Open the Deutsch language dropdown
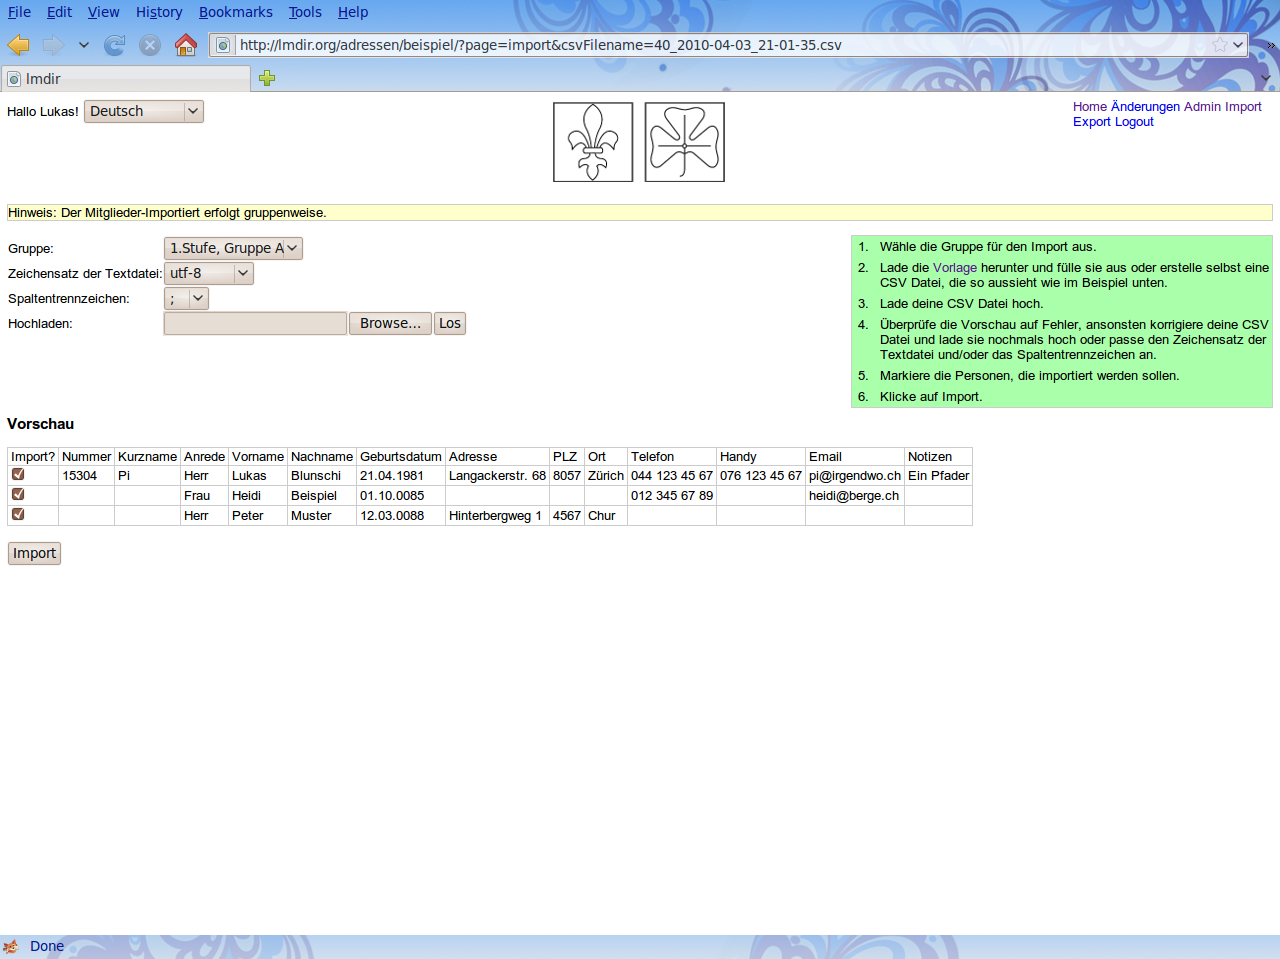Screen dimensions: 1280x959 144,112
